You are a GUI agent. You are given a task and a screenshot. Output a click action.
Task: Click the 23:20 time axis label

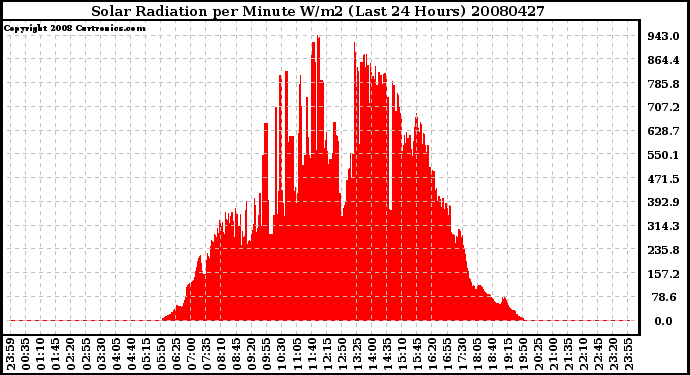point(613,354)
